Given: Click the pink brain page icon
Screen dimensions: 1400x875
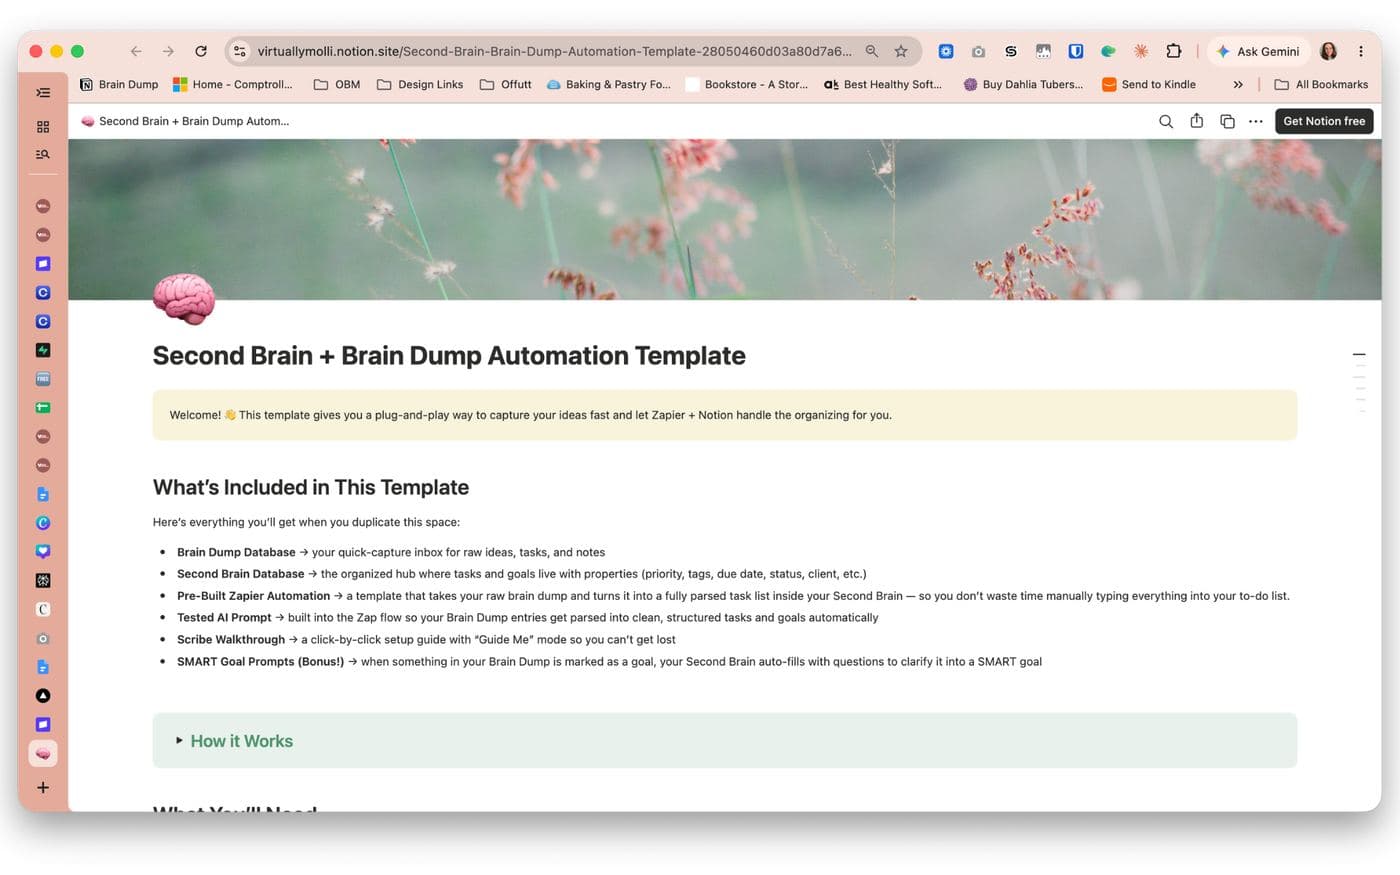Looking at the screenshot, I should pos(184,299).
